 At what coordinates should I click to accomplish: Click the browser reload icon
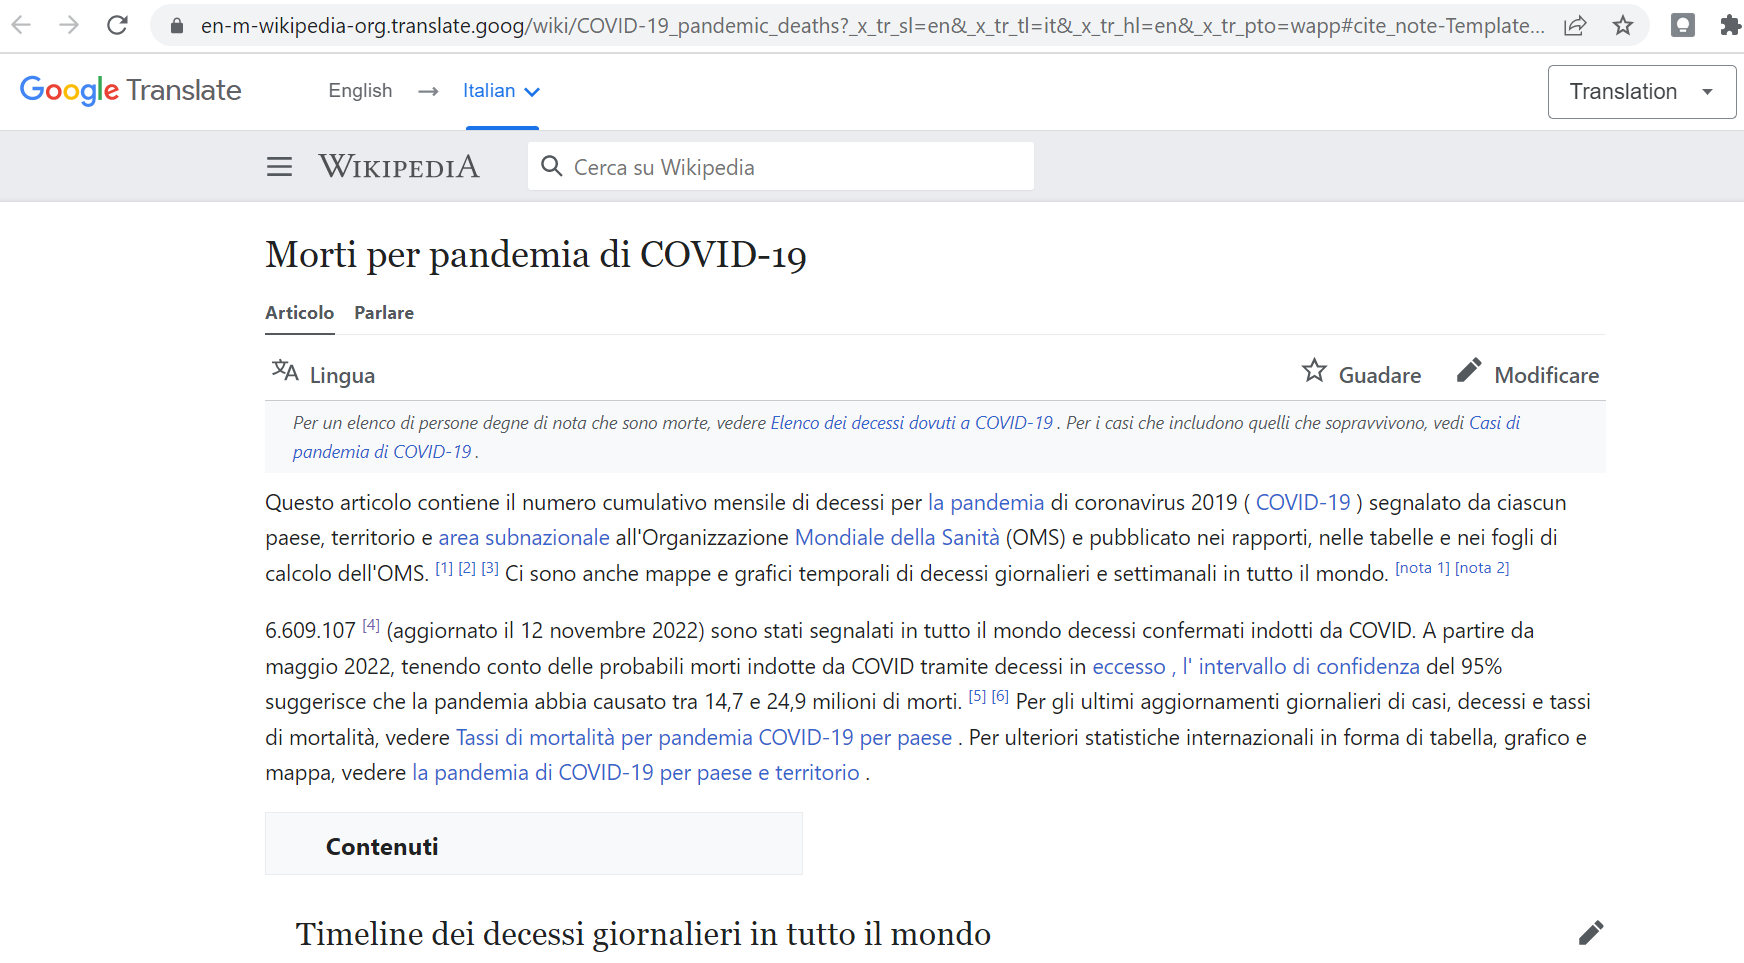(x=117, y=25)
